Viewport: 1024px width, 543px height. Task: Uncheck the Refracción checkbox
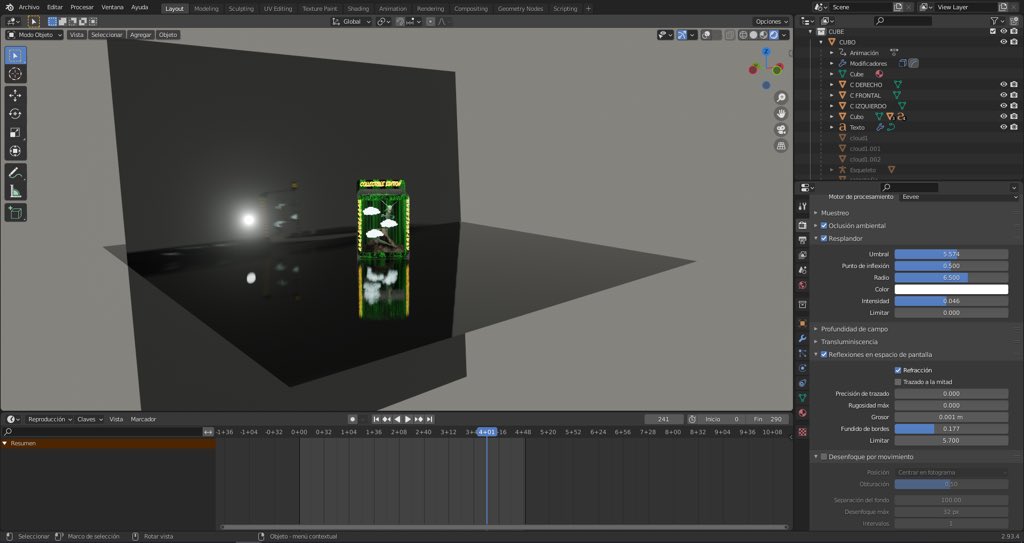(x=898, y=370)
